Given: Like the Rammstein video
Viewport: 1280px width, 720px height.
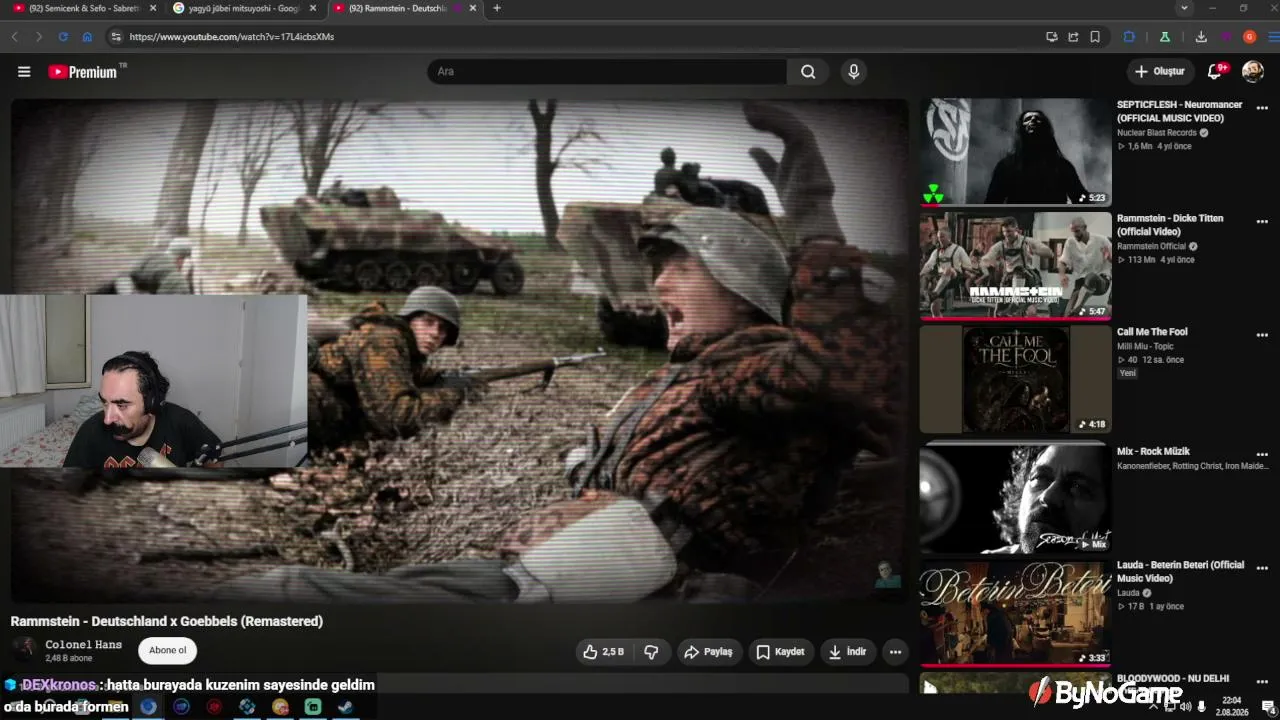Looking at the screenshot, I should tap(603, 652).
